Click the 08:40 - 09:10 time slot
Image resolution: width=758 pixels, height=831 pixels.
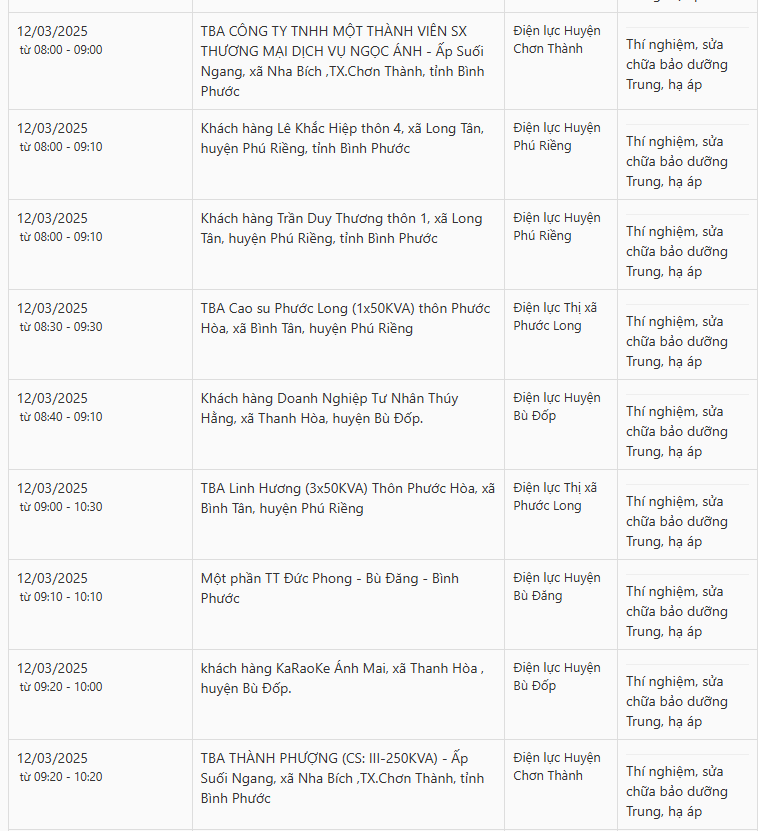(x=61, y=417)
